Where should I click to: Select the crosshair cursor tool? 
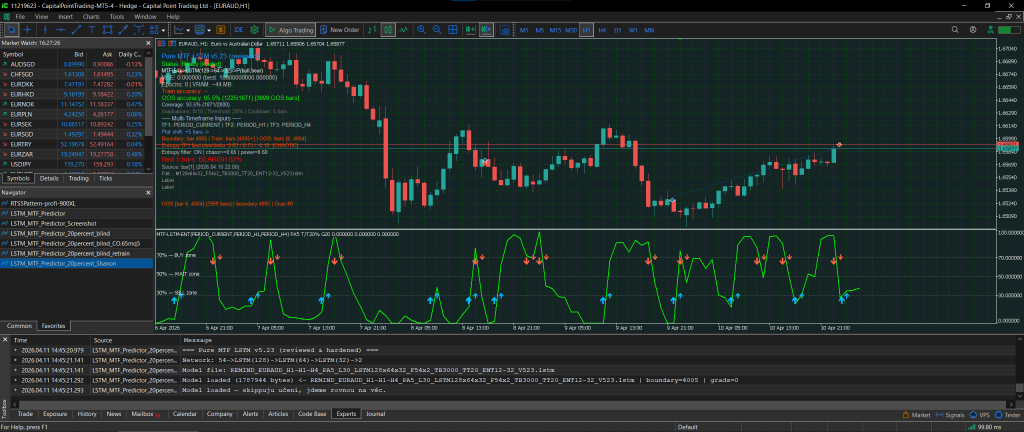(x=27, y=30)
